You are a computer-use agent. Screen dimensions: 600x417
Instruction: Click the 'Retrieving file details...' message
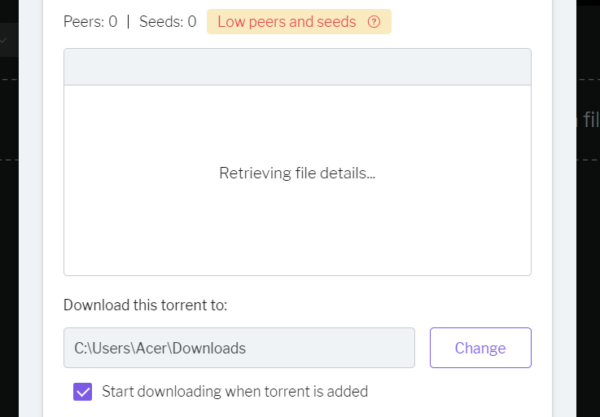297,173
